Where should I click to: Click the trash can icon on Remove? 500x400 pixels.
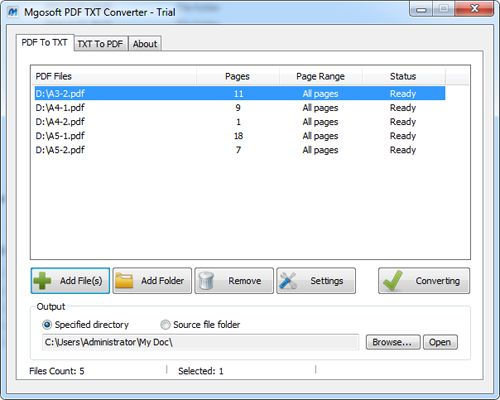coord(206,281)
